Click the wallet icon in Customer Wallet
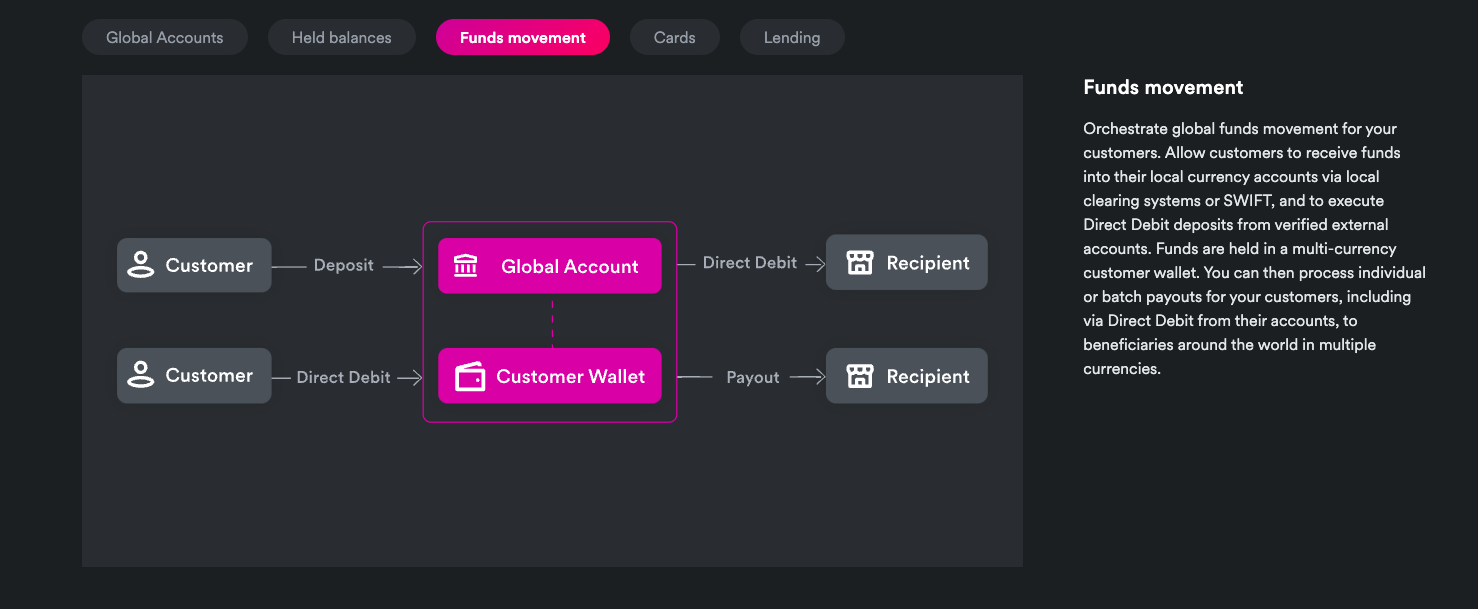The height and width of the screenshot is (609, 1478). (470, 377)
